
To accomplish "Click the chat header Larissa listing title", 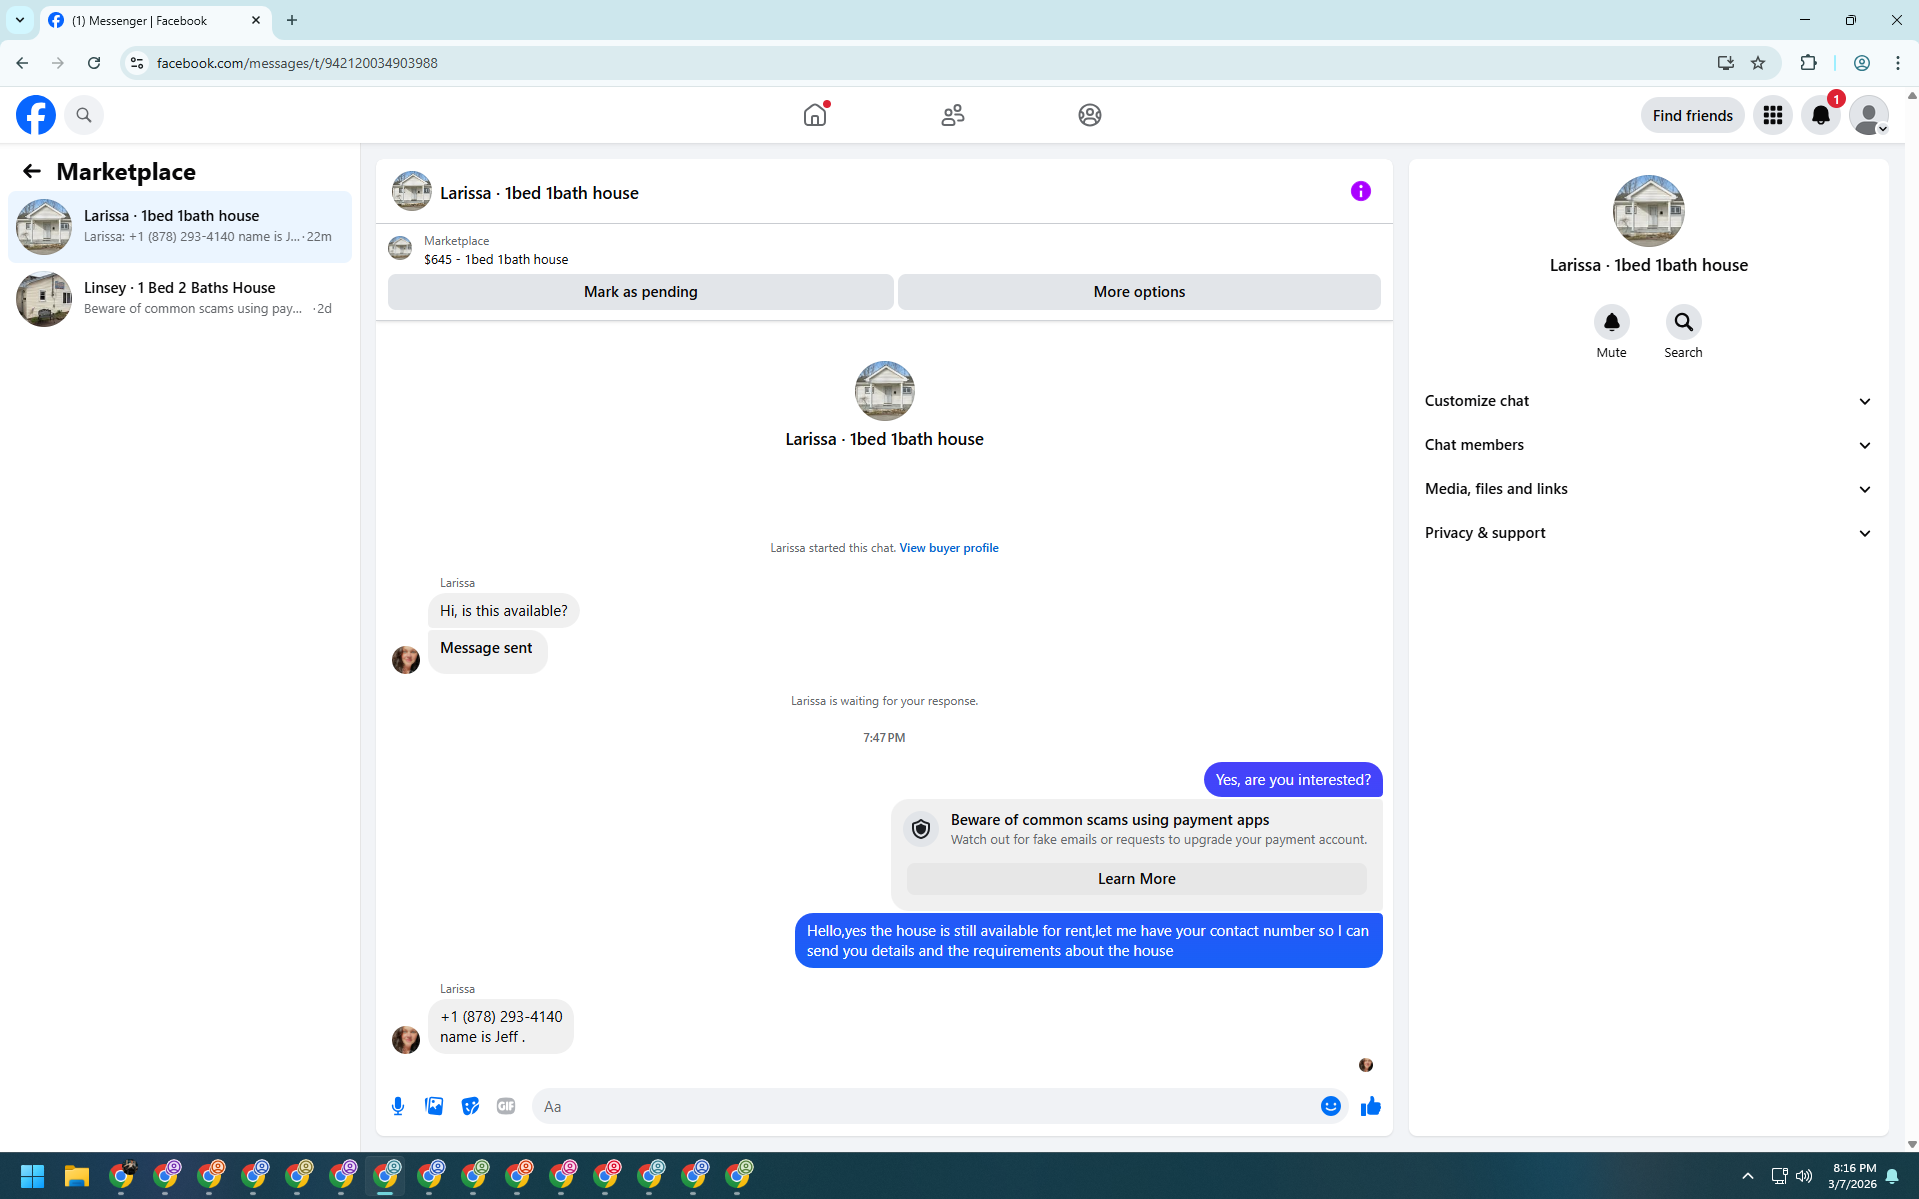I will click(x=539, y=193).
